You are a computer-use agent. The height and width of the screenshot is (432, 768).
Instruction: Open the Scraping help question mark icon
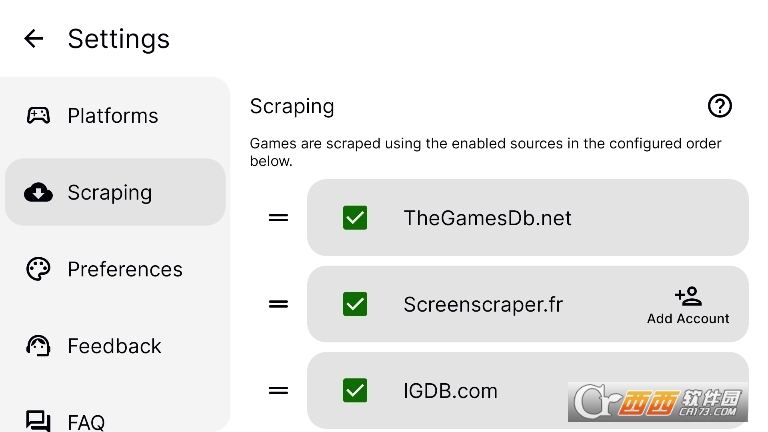coord(720,106)
